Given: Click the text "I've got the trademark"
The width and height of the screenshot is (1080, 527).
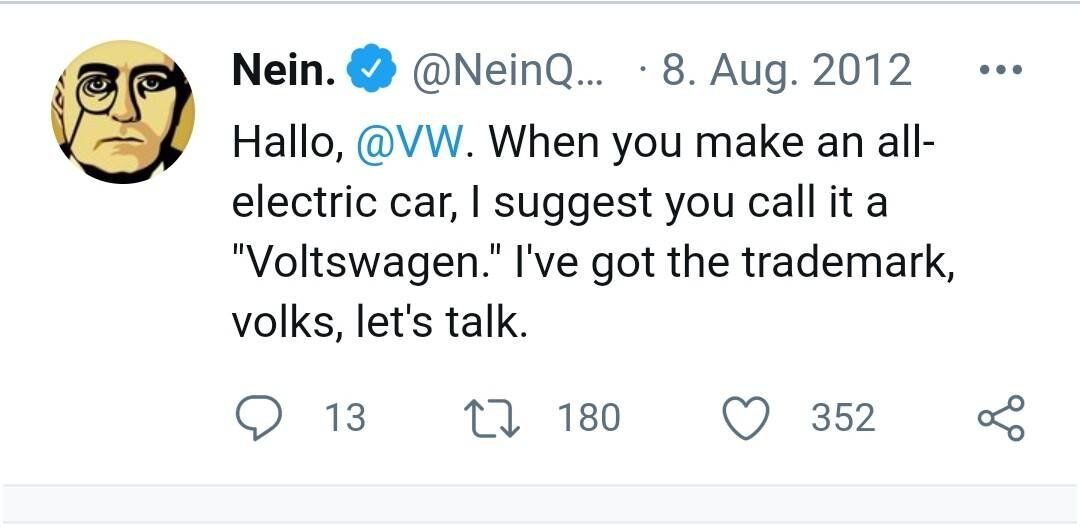Looking at the screenshot, I should tap(730, 263).
